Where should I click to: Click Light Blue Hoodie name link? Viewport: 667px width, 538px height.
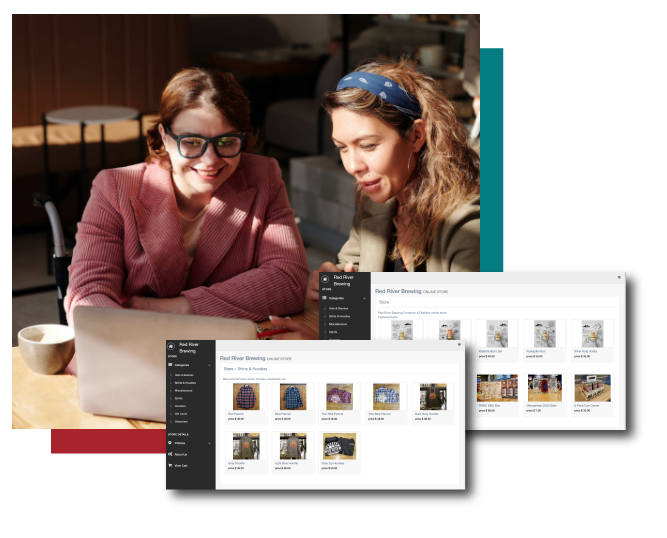point(286,463)
